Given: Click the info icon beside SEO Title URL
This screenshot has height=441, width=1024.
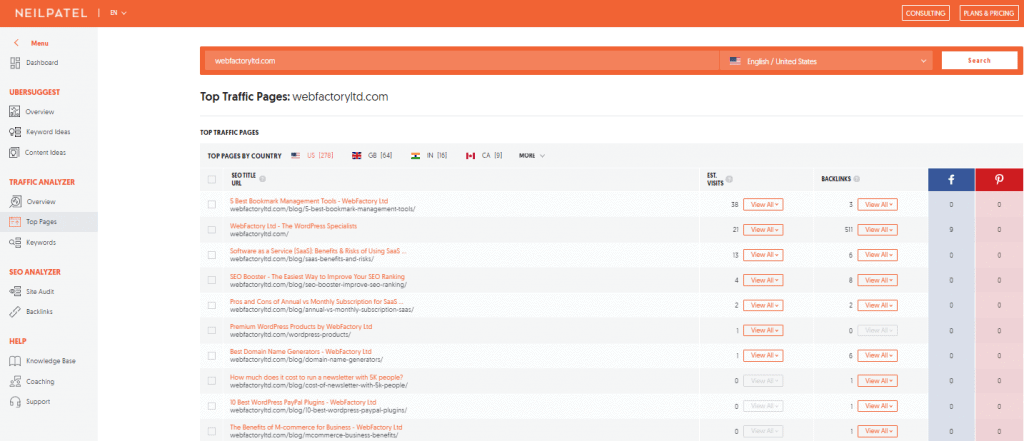Looking at the screenshot, I should [x=263, y=178].
